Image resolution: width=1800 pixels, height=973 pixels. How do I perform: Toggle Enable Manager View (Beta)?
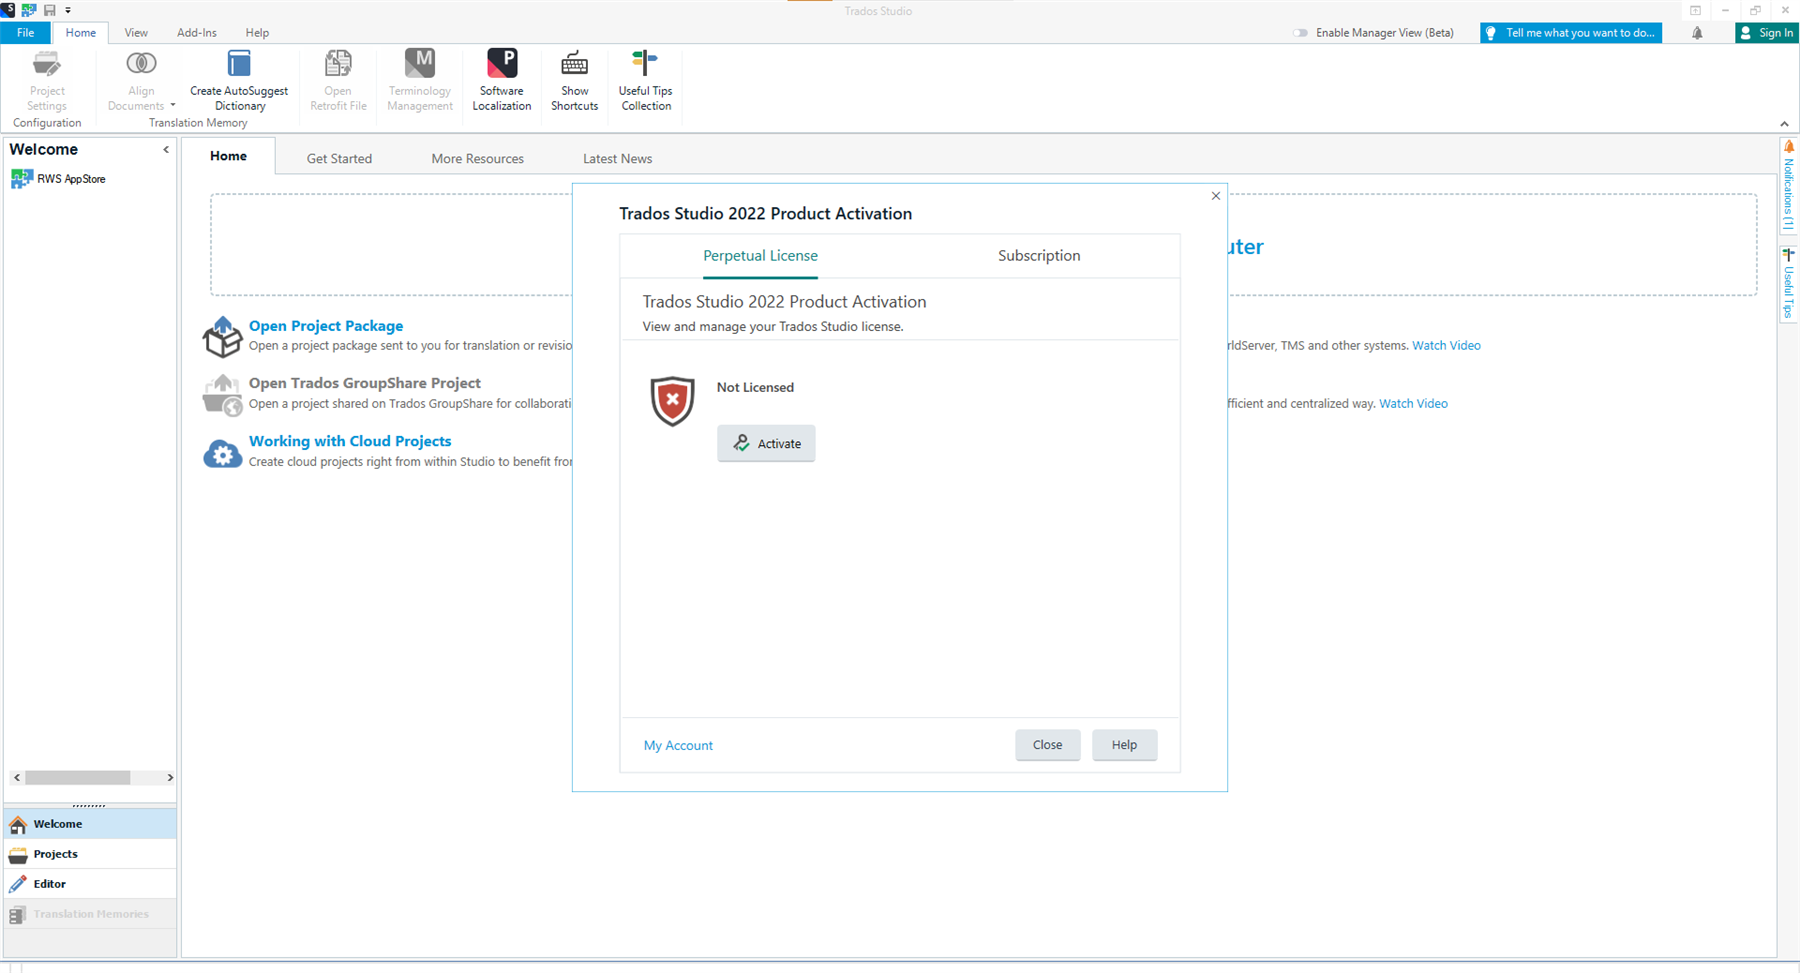pos(1300,33)
